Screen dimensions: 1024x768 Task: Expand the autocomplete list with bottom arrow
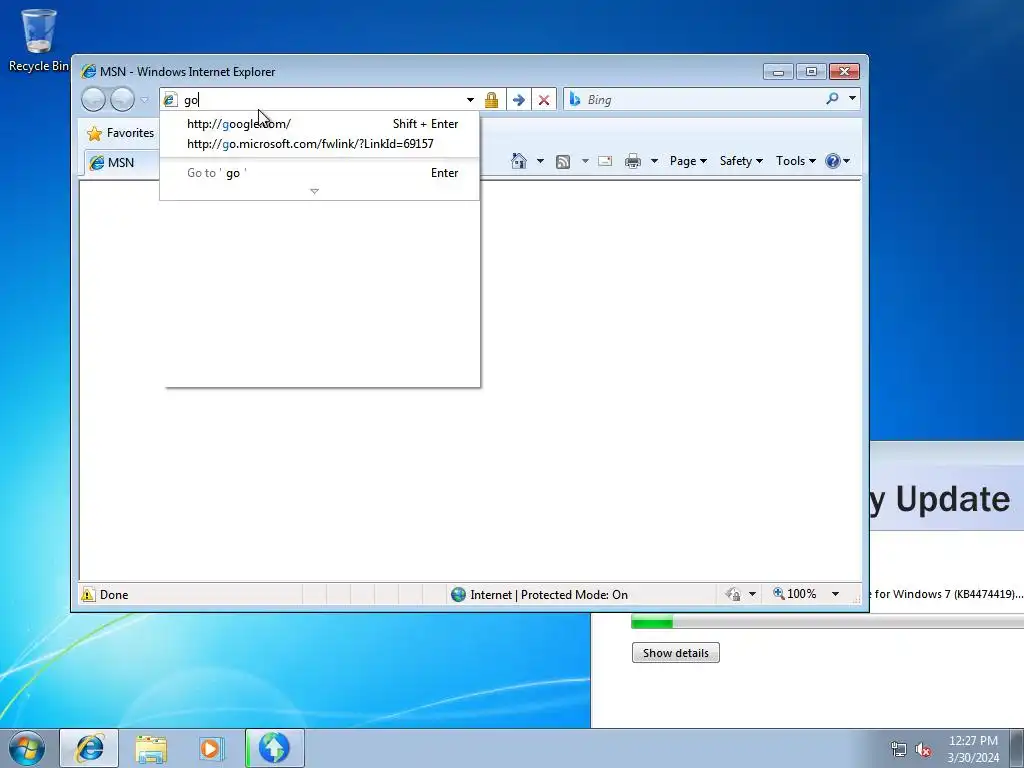314,191
